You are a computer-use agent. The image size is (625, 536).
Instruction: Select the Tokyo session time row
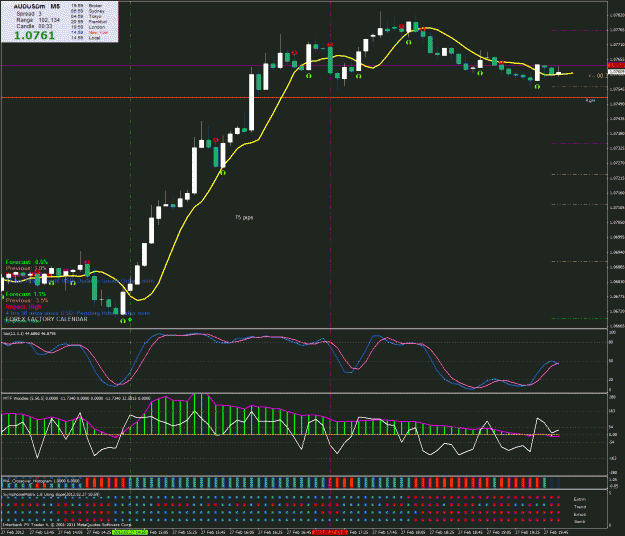point(87,16)
